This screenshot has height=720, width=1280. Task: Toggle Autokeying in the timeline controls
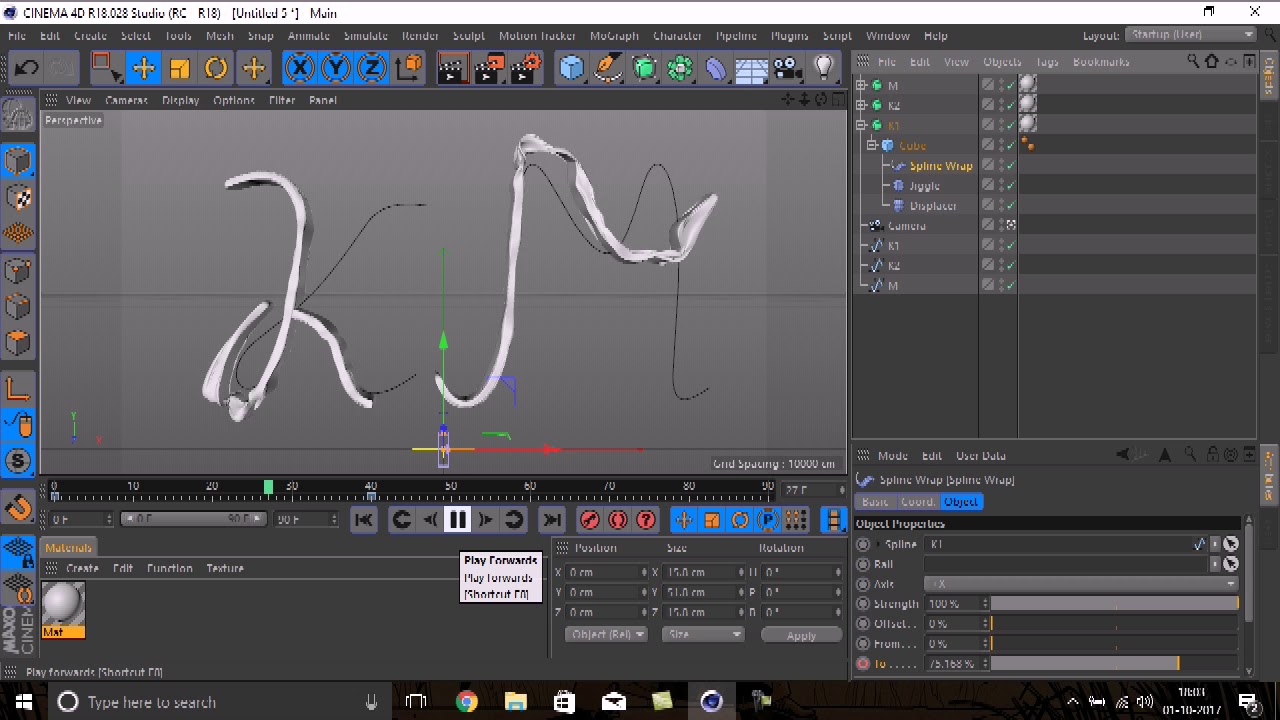[x=618, y=519]
